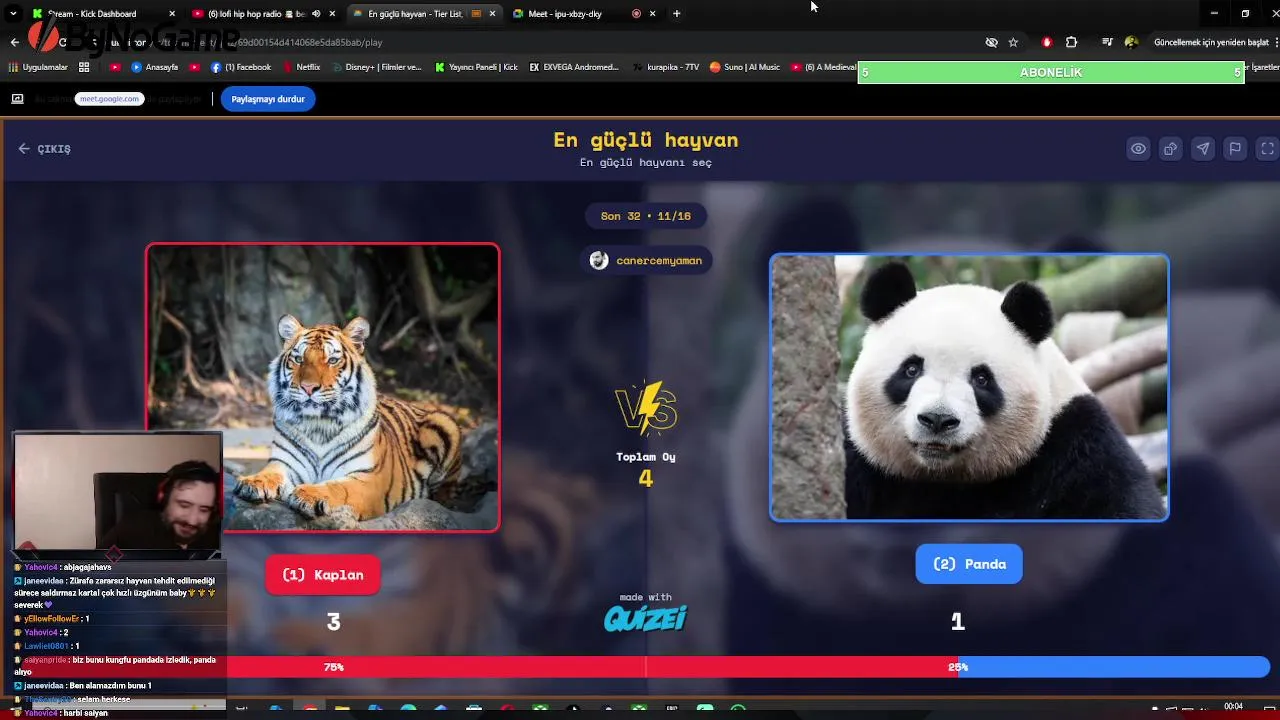
Task: Open the Netflix bookmark
Action: [302, 67]
